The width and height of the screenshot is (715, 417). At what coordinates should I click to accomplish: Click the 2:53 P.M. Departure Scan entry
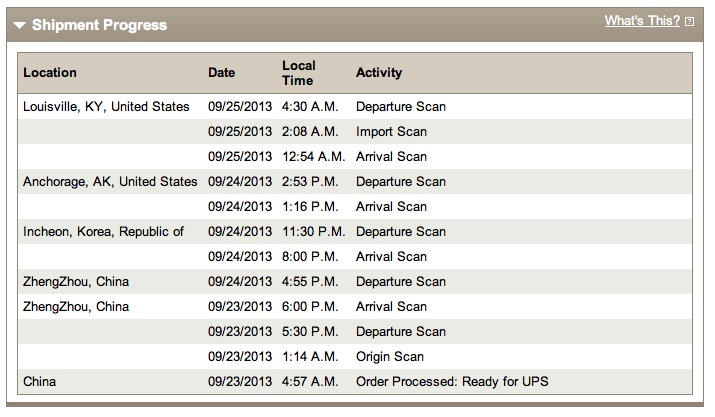pyautogui.click(x=355, y=182)
